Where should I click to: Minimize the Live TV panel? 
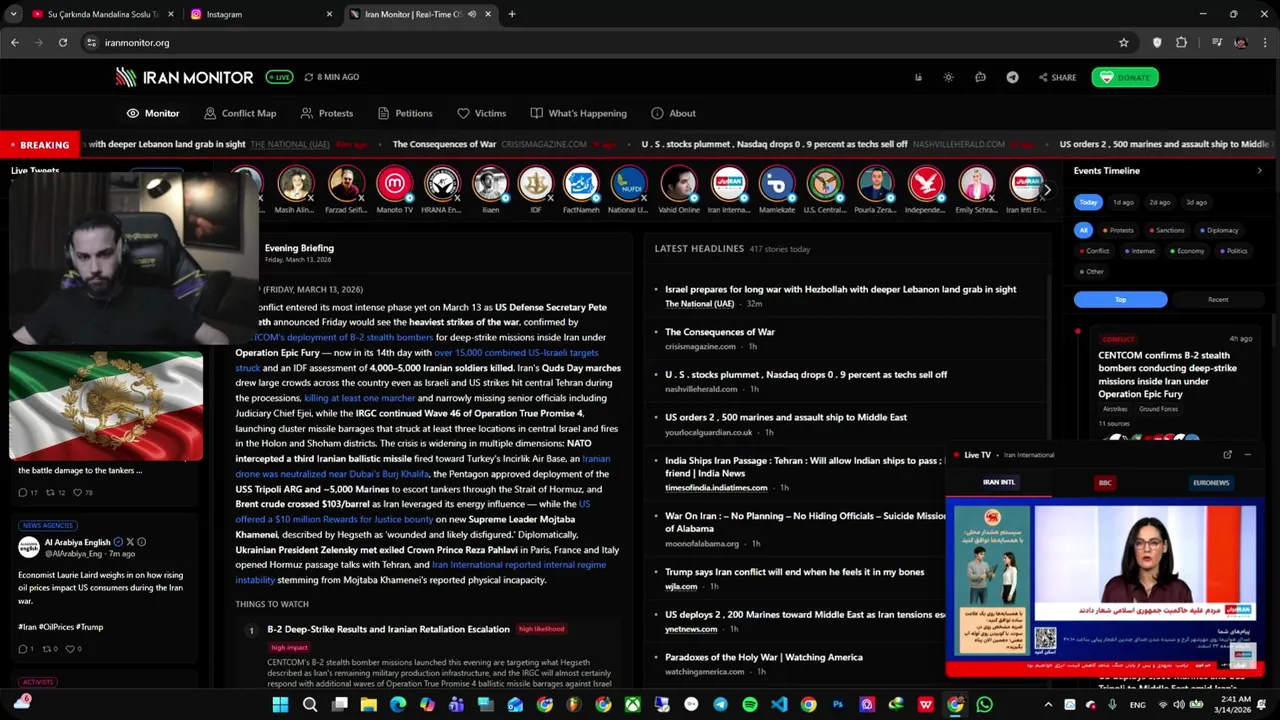tap(1247, 455)
